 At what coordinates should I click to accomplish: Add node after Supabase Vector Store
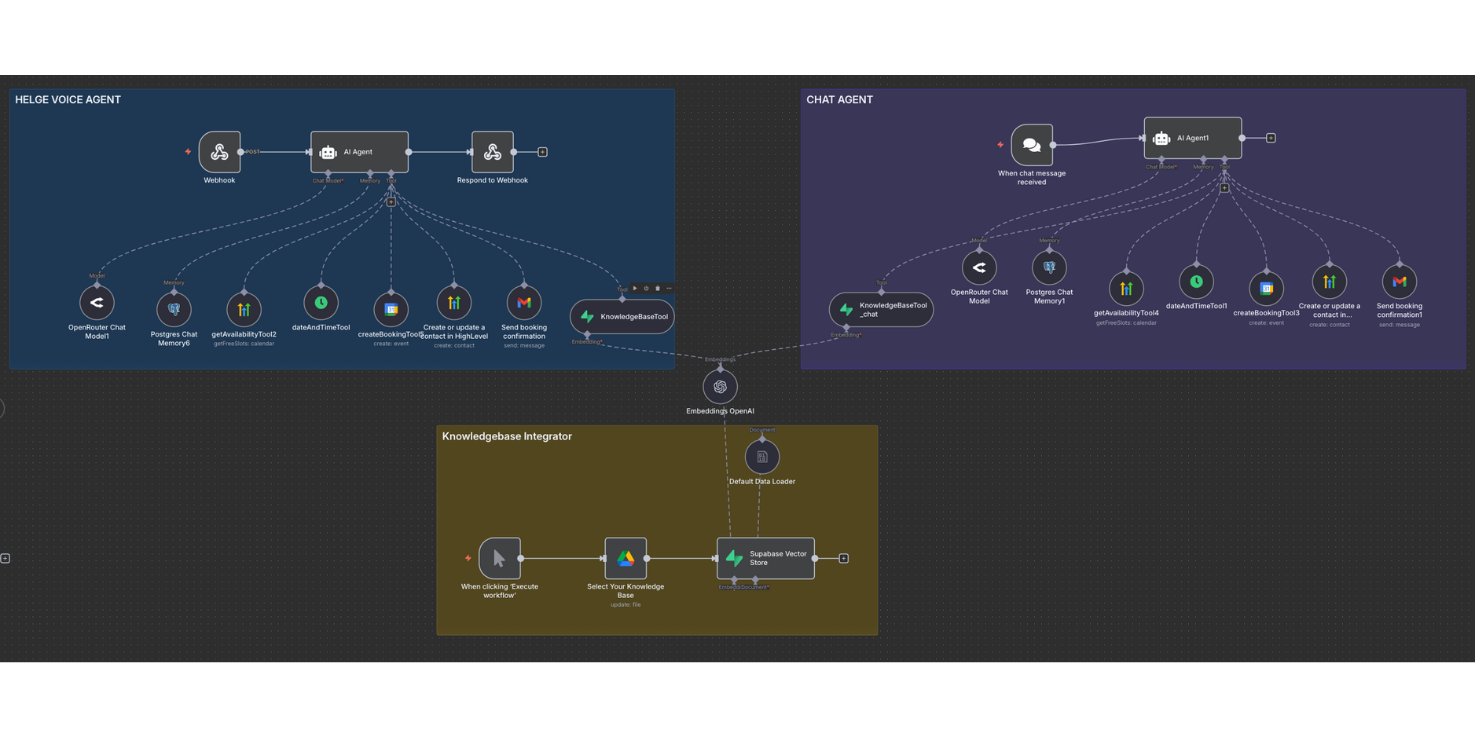(844, 558)
